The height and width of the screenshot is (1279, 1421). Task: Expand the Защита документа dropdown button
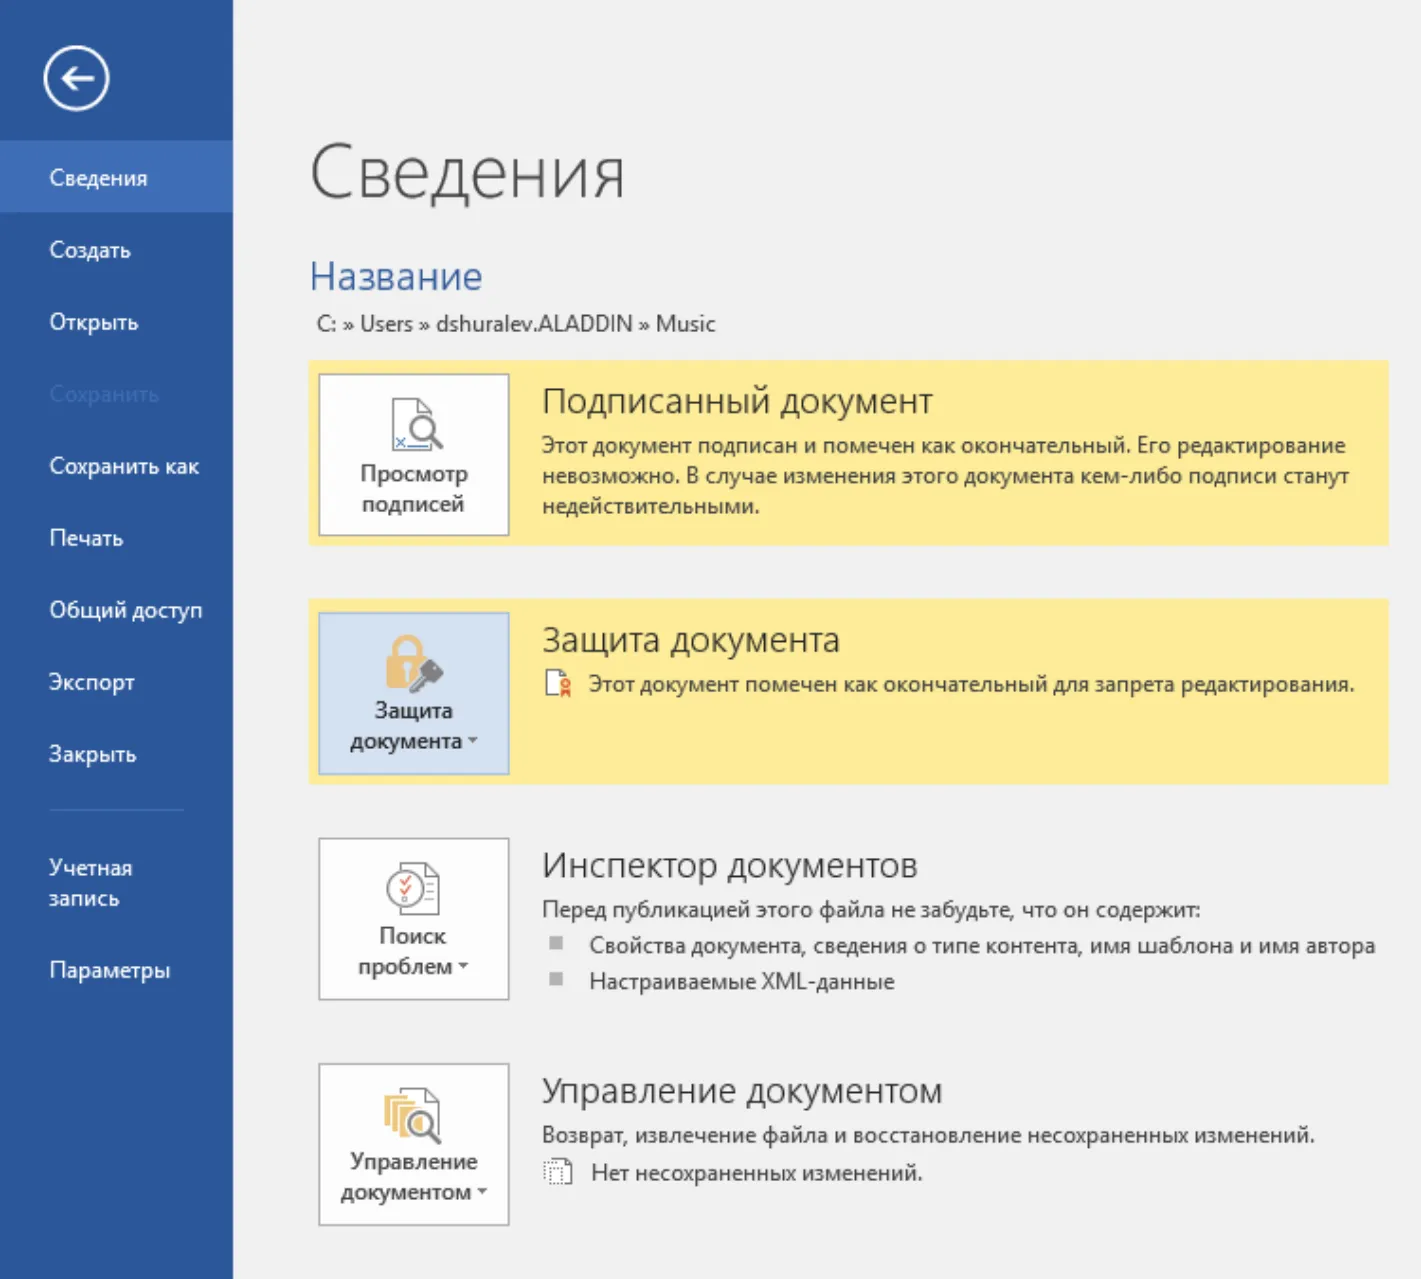coord(414,693)
